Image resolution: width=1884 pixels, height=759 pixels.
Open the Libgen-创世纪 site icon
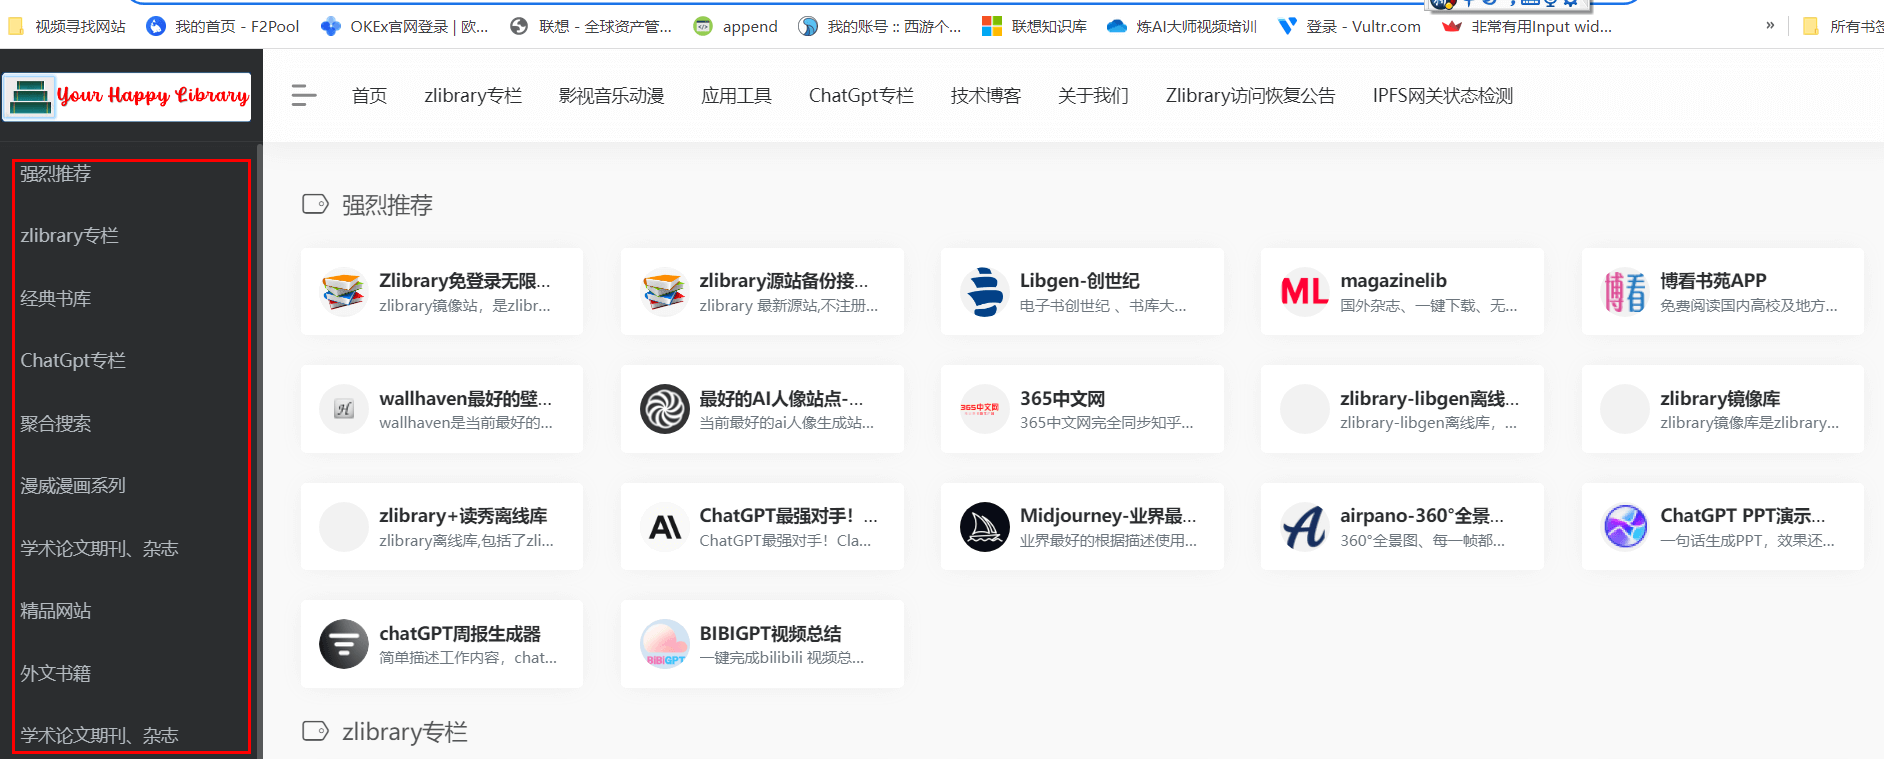pyautogui.click(x=984, y=292)
